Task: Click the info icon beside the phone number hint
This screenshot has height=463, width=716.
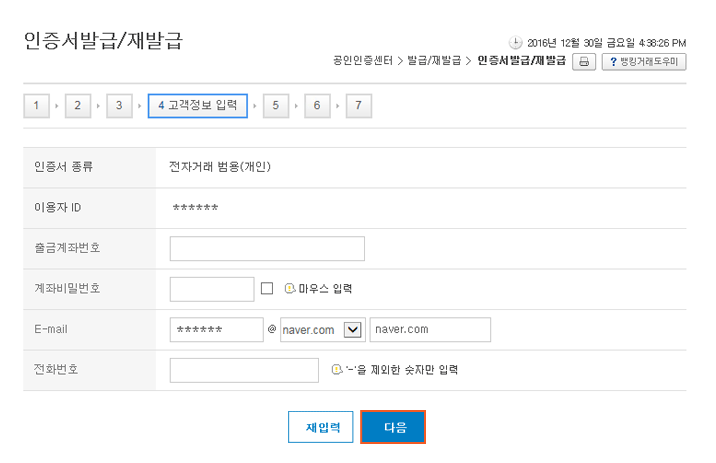Action: (337, 369)
